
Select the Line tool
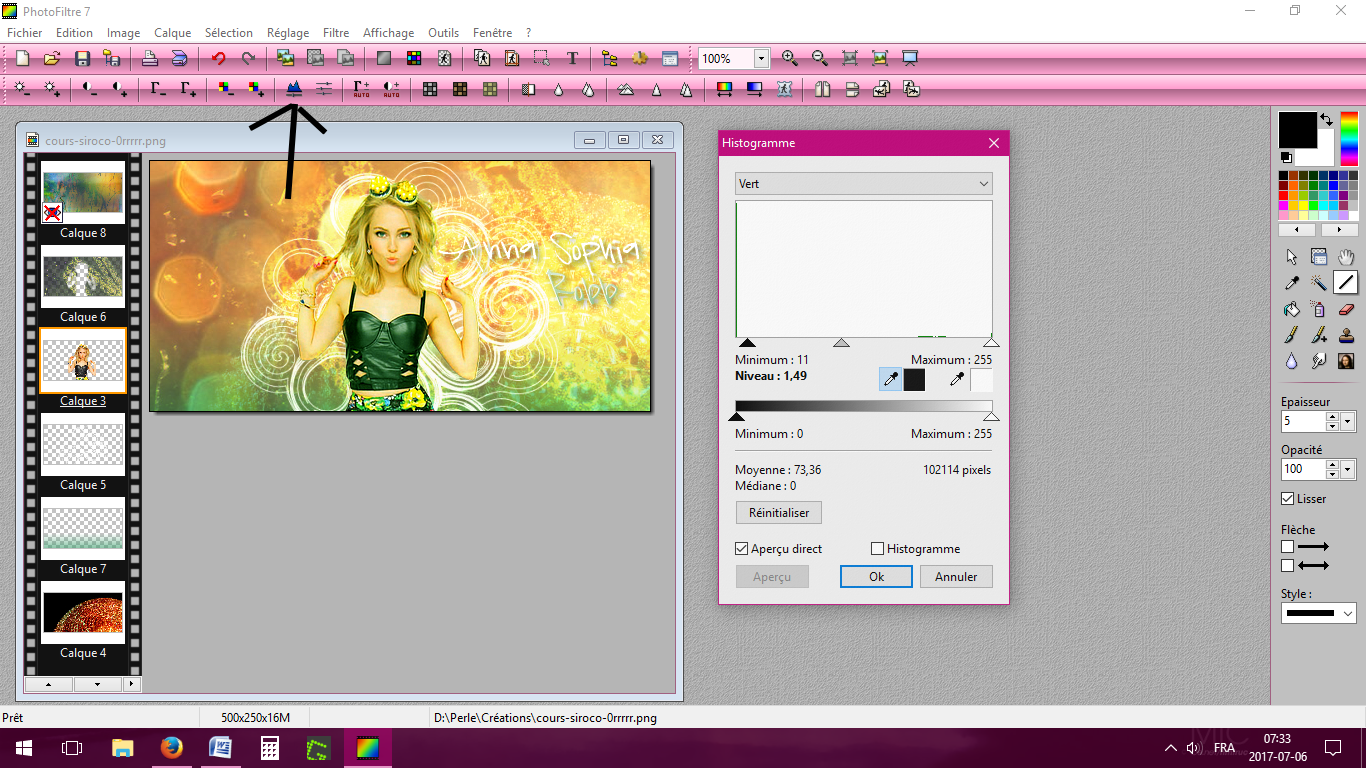click(1346, 283)
